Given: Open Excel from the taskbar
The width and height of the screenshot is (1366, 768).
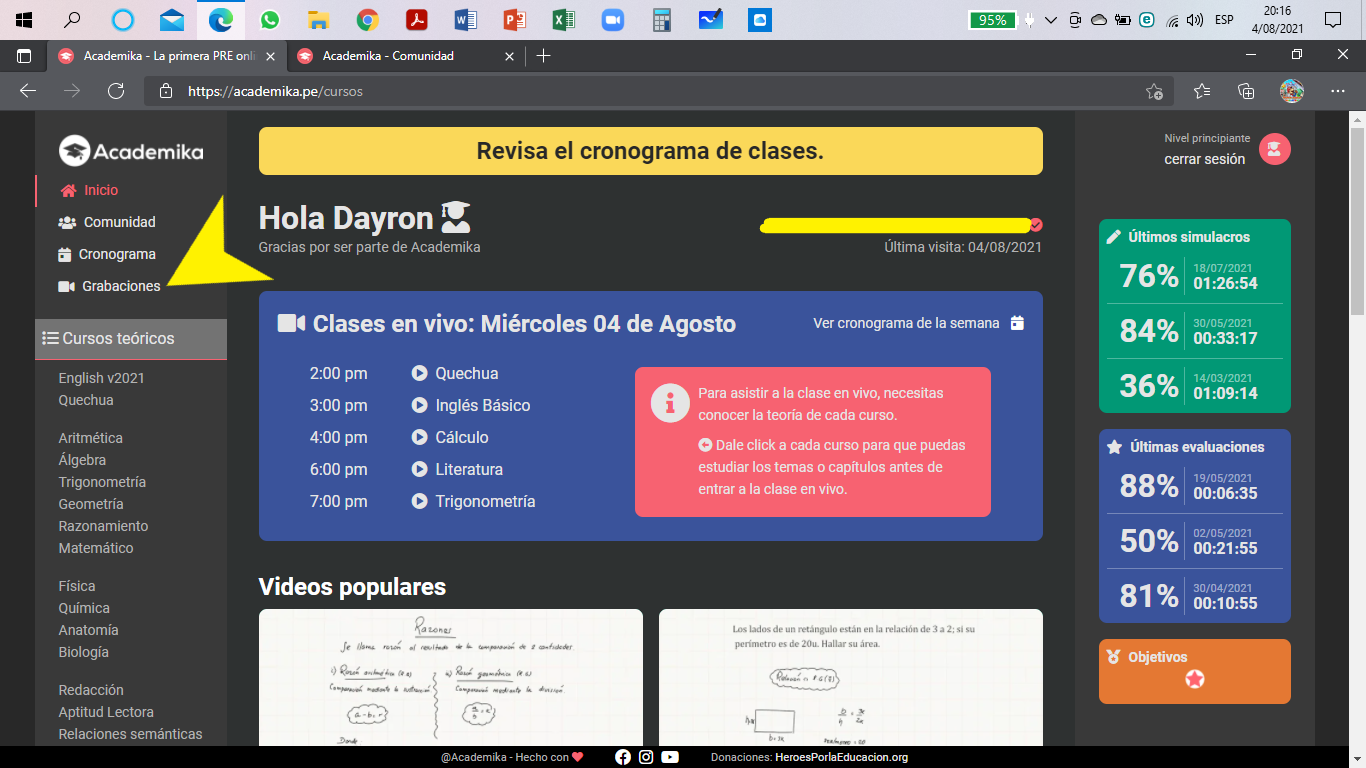Looking at the screenshot, I should [x=563, y=20].
